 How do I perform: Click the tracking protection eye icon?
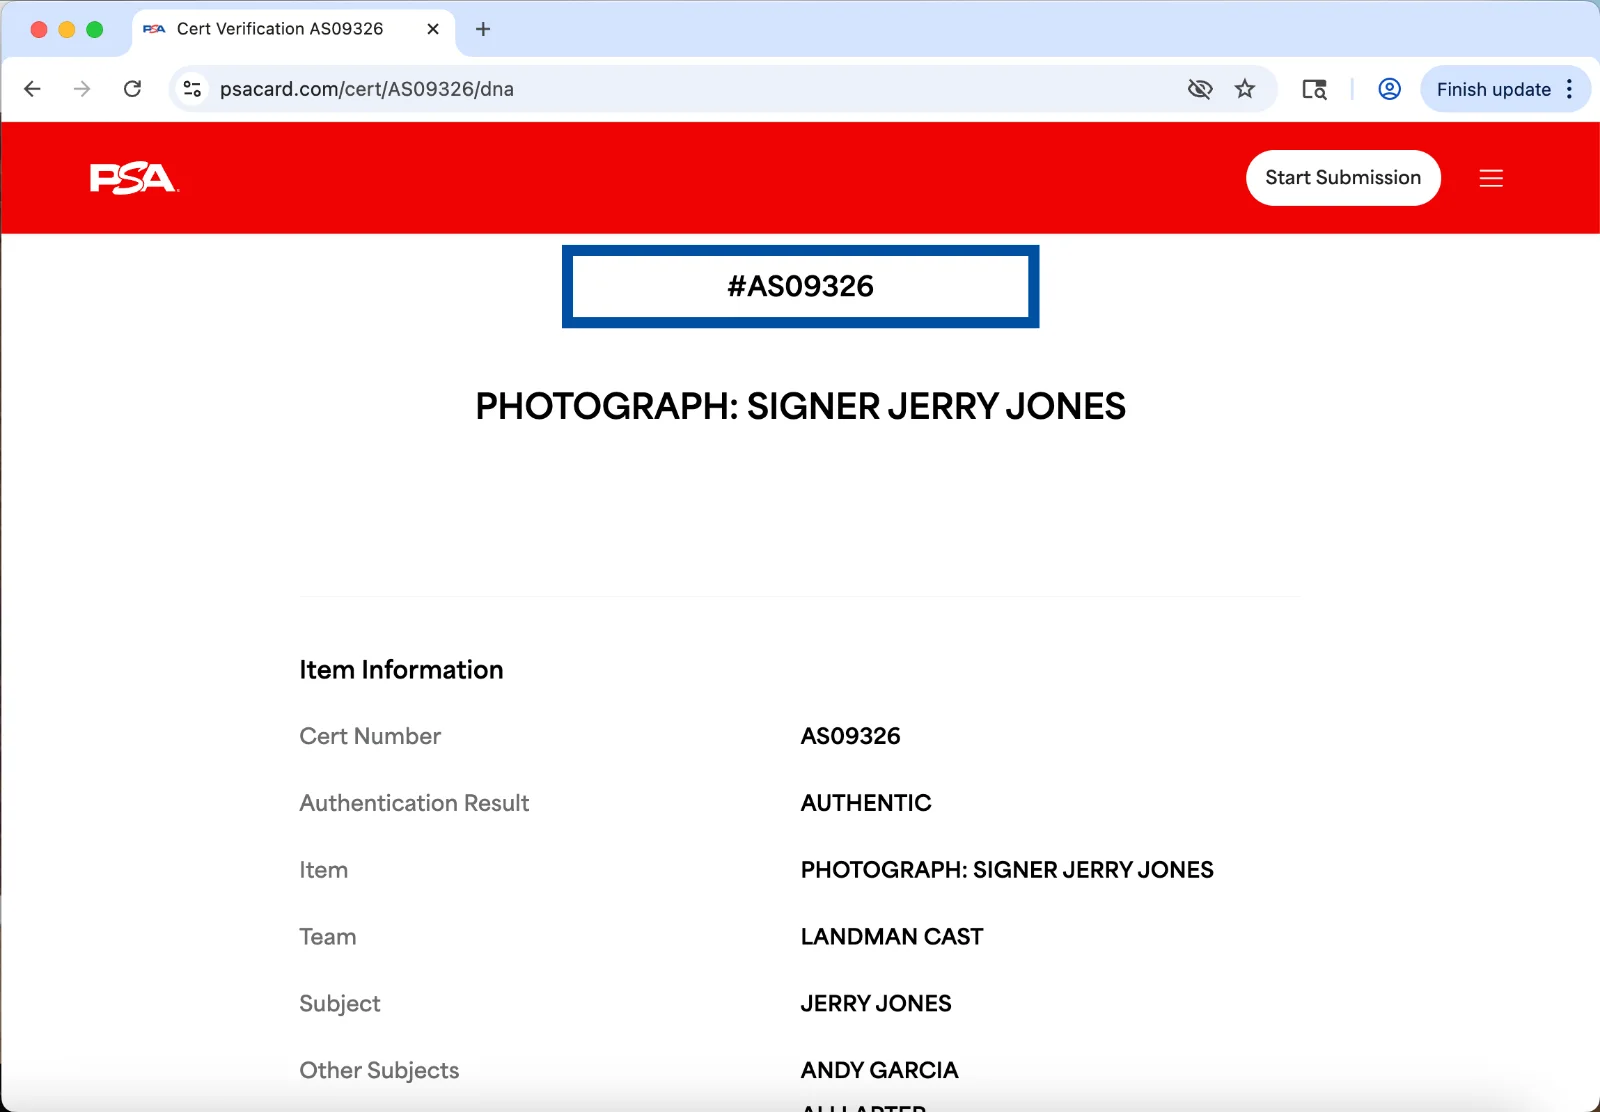[1200, 89]
